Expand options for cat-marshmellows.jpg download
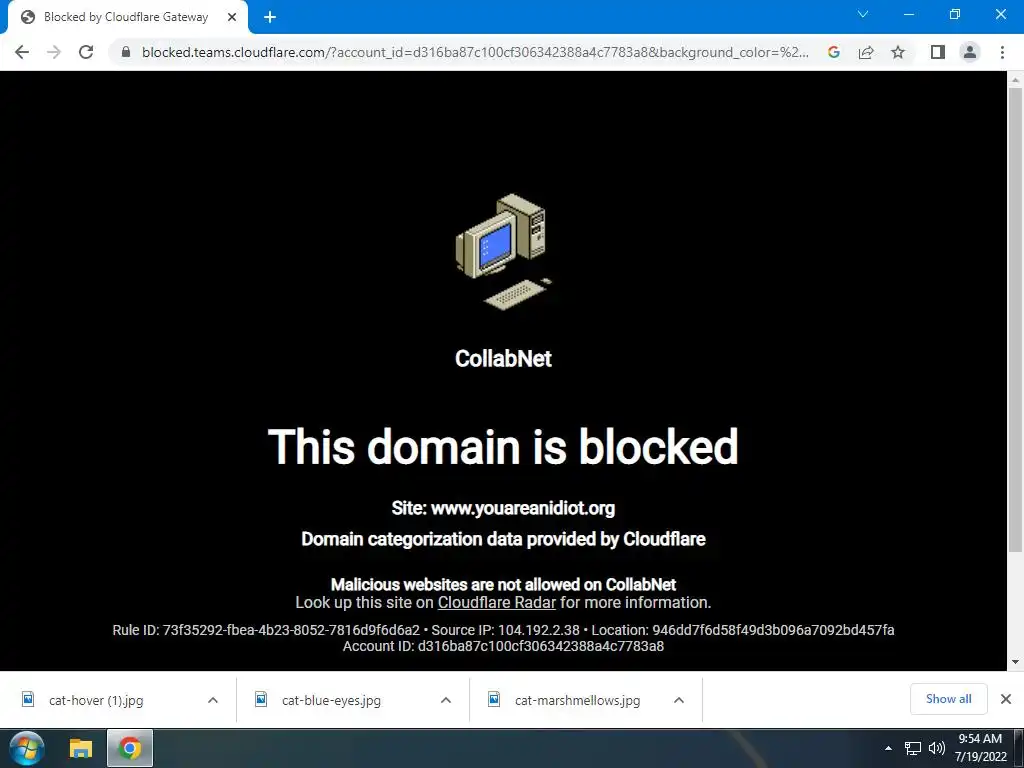 [x=679, y=700]
